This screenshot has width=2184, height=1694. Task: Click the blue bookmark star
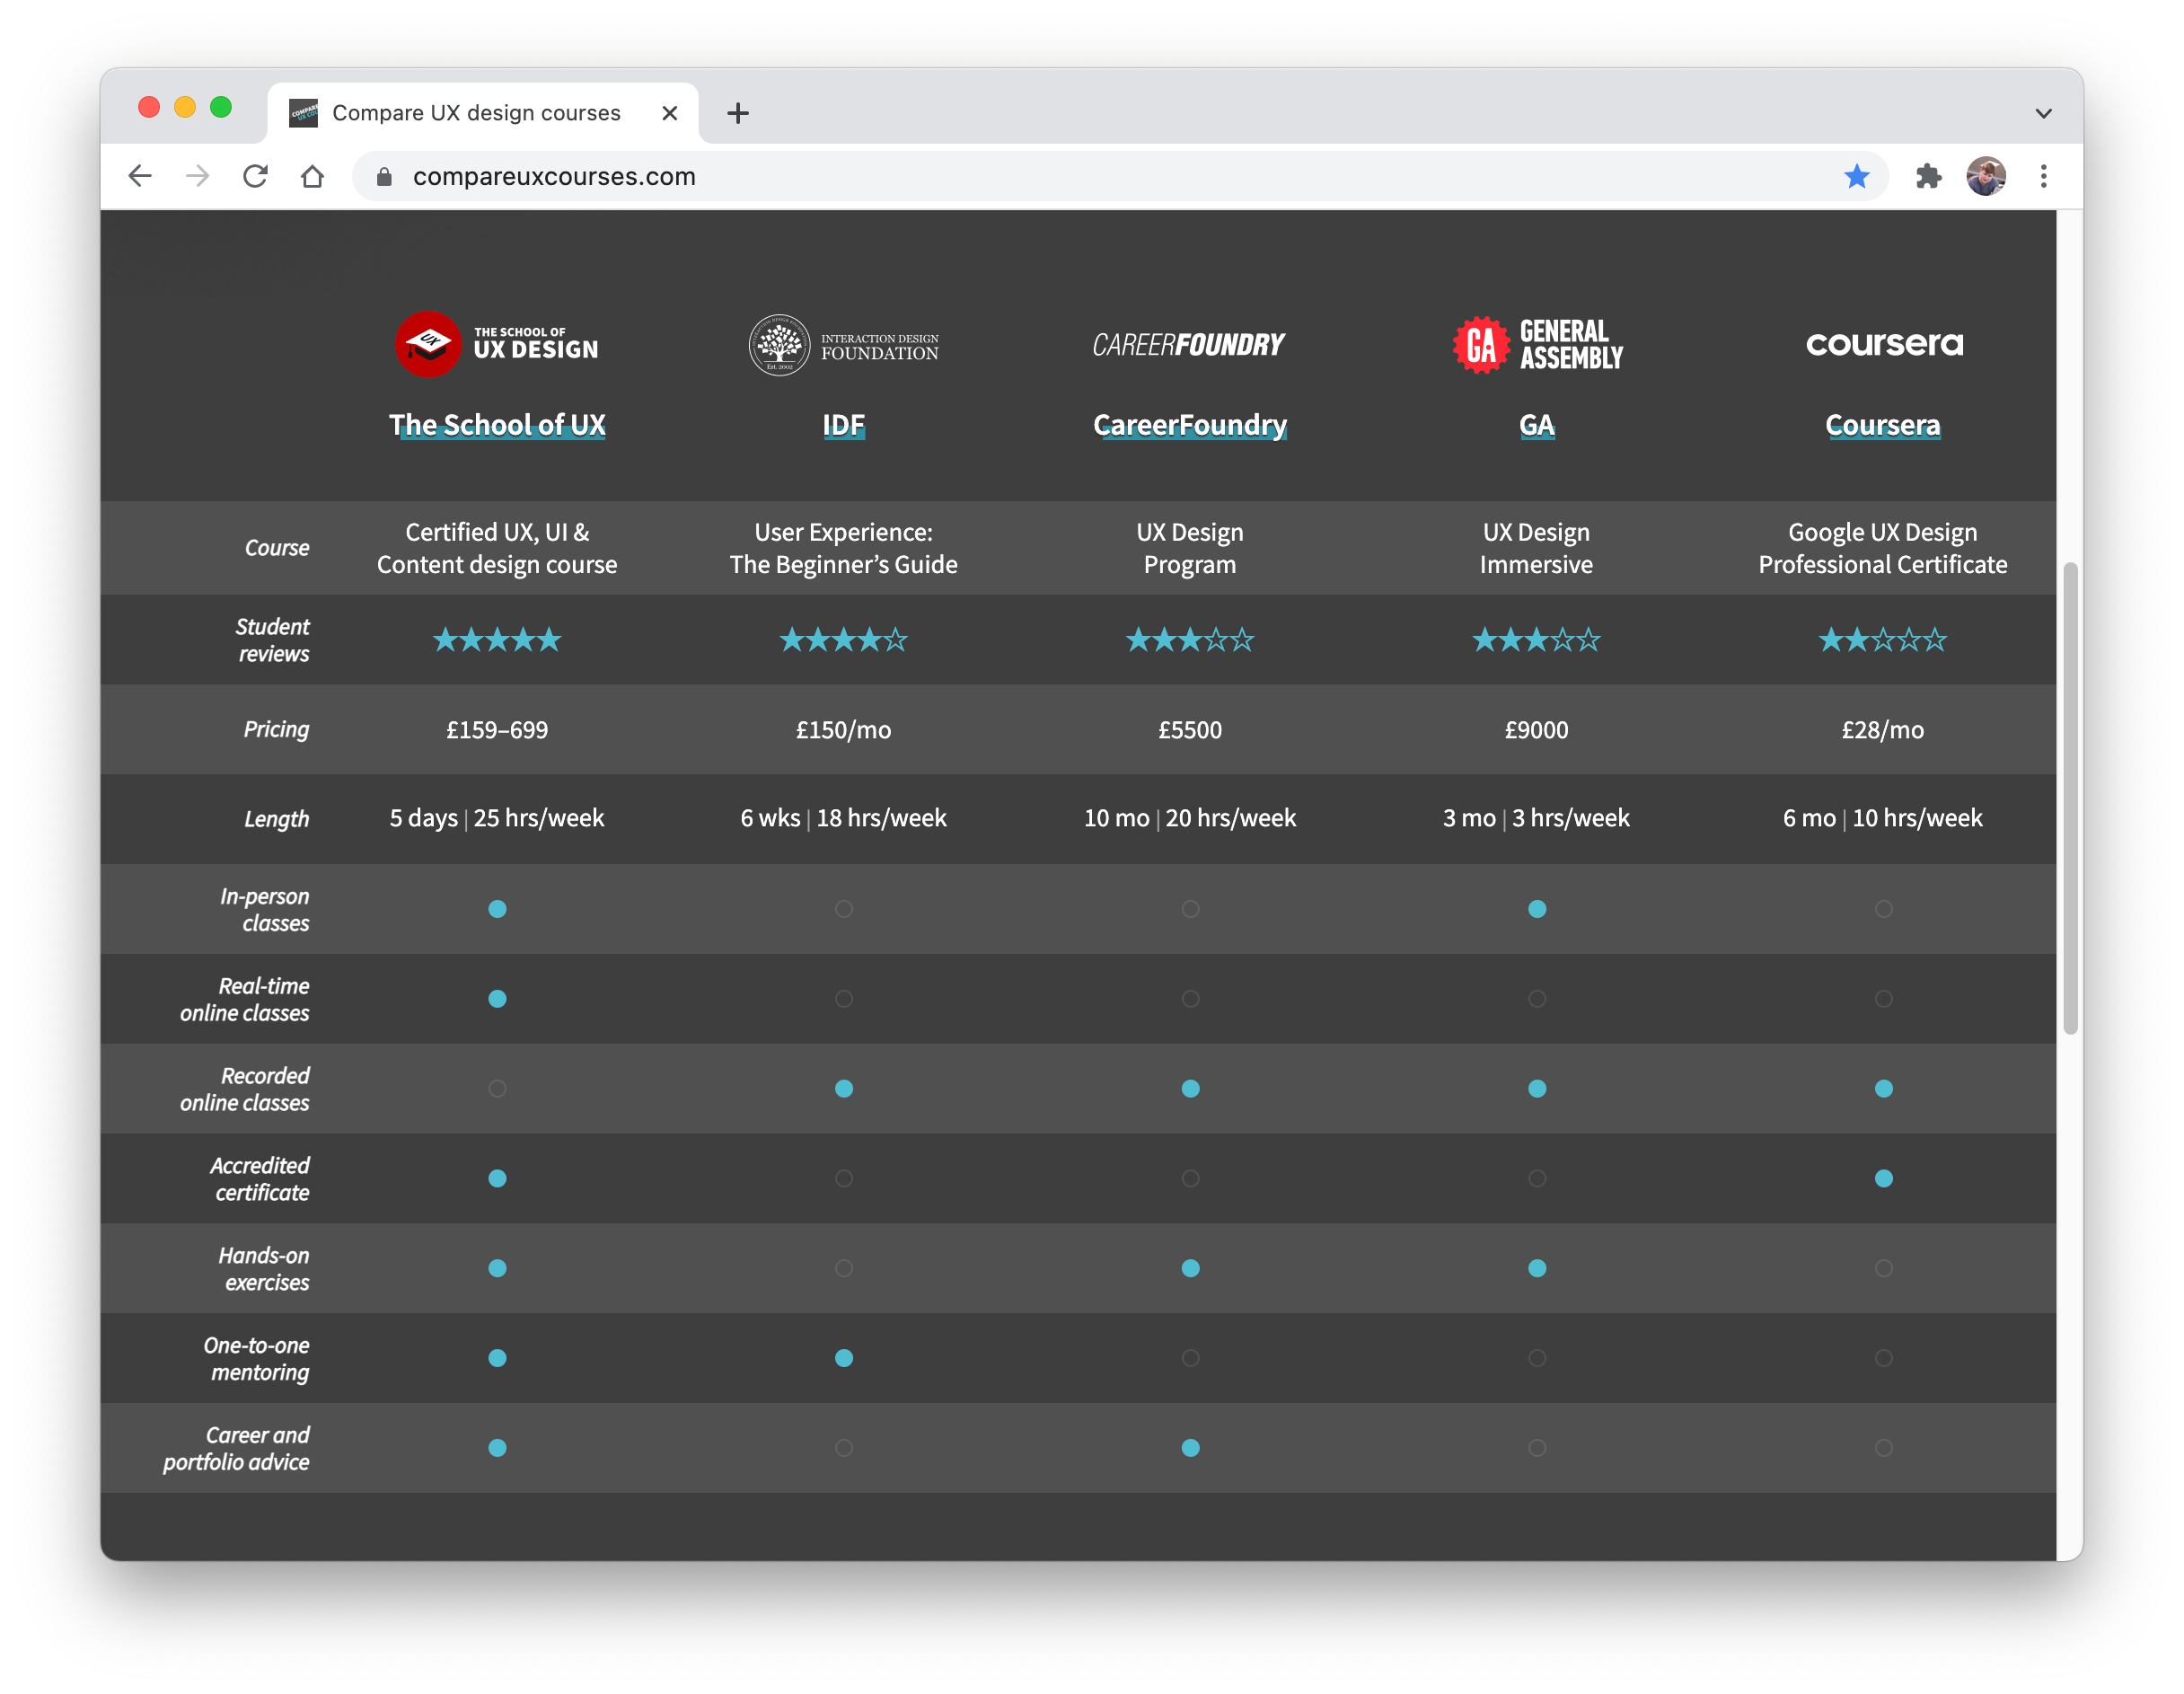(1856, 176)
